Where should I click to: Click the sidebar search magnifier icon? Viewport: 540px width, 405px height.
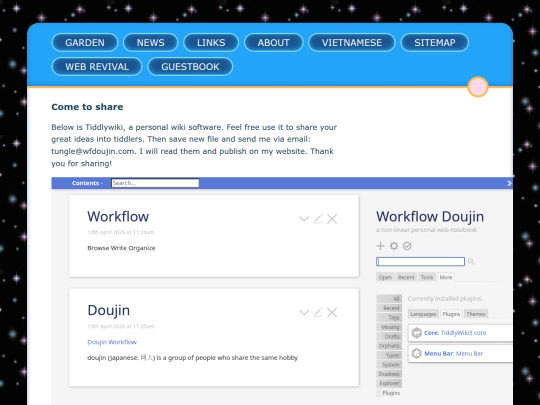pos(471,262)
